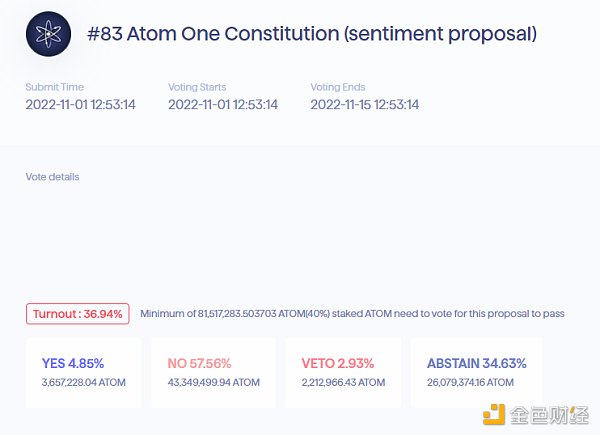
Task: Select the 2022-11-15 voting end date
Action: point(365,104)
